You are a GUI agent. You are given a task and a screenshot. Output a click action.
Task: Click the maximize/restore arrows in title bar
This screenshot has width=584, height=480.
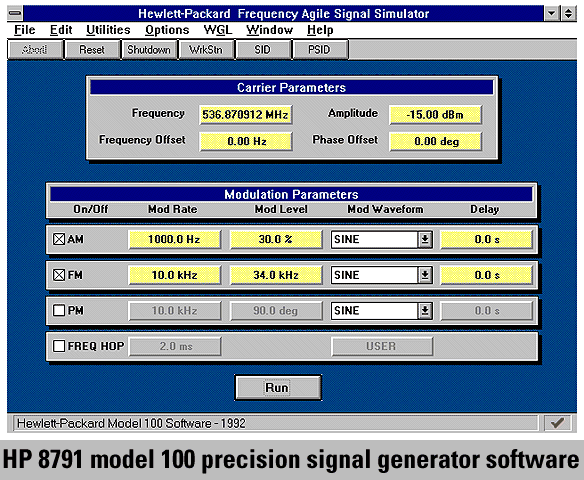click(568, 14)
